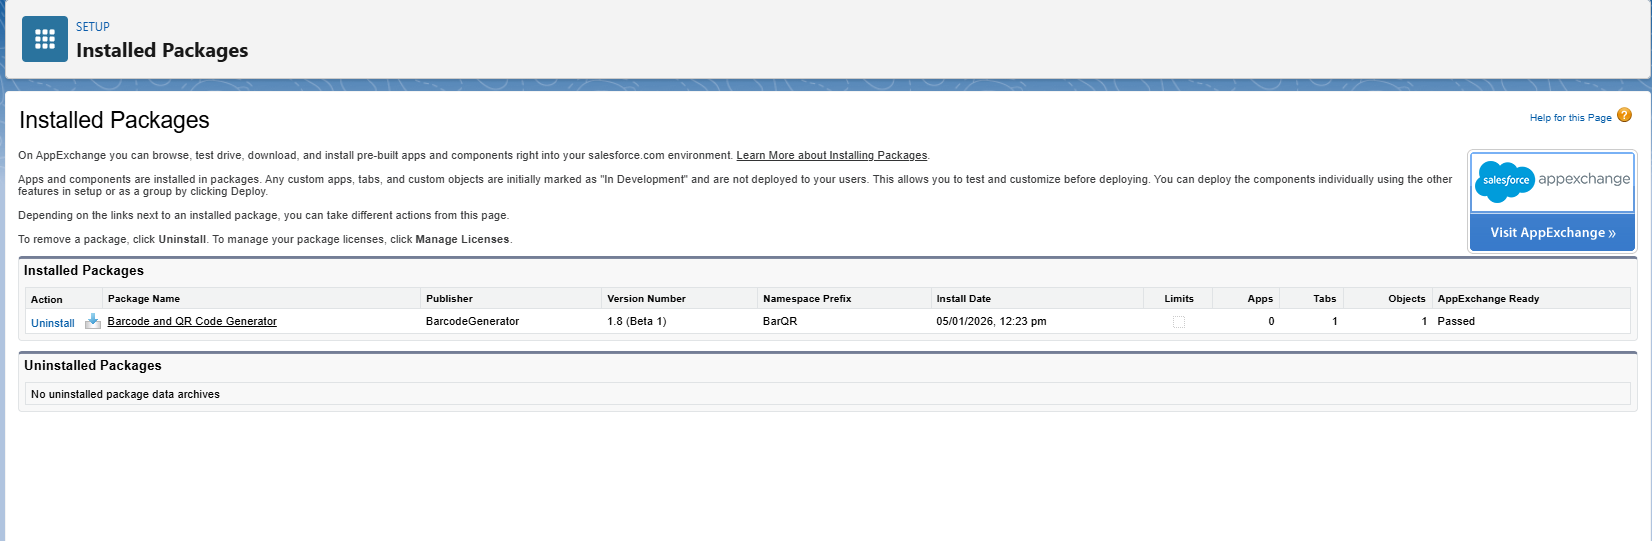Click the package download icon beside Uninstall
The width and height of the screenshot is (1652, 541).
[x=93, y=321]
